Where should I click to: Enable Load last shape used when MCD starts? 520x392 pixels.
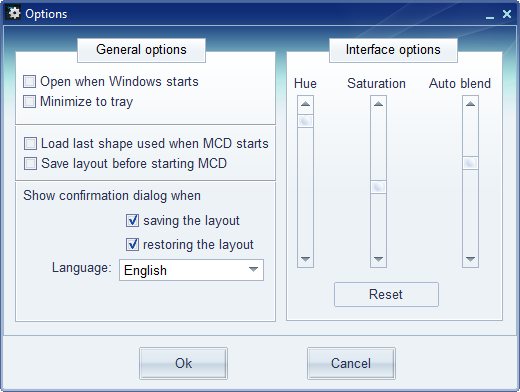pyautogui.click(x=30, y=144)
